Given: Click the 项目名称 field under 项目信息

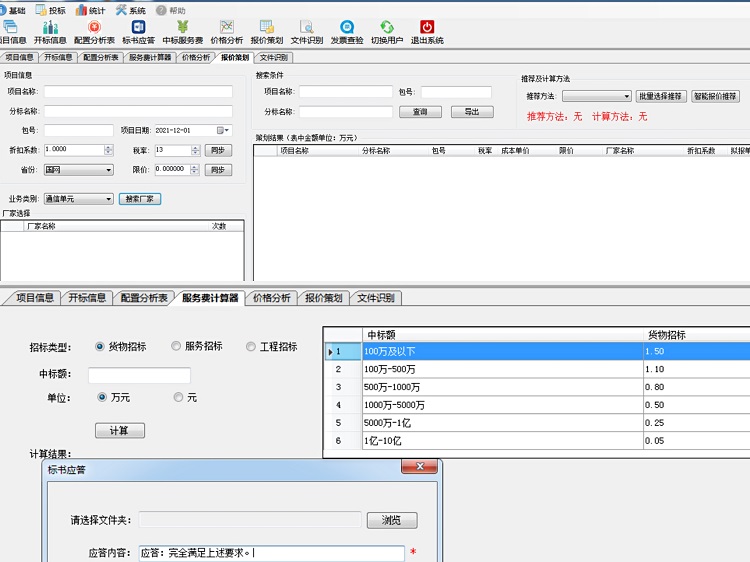Looking at the screenshot, I should click(138, 91).
